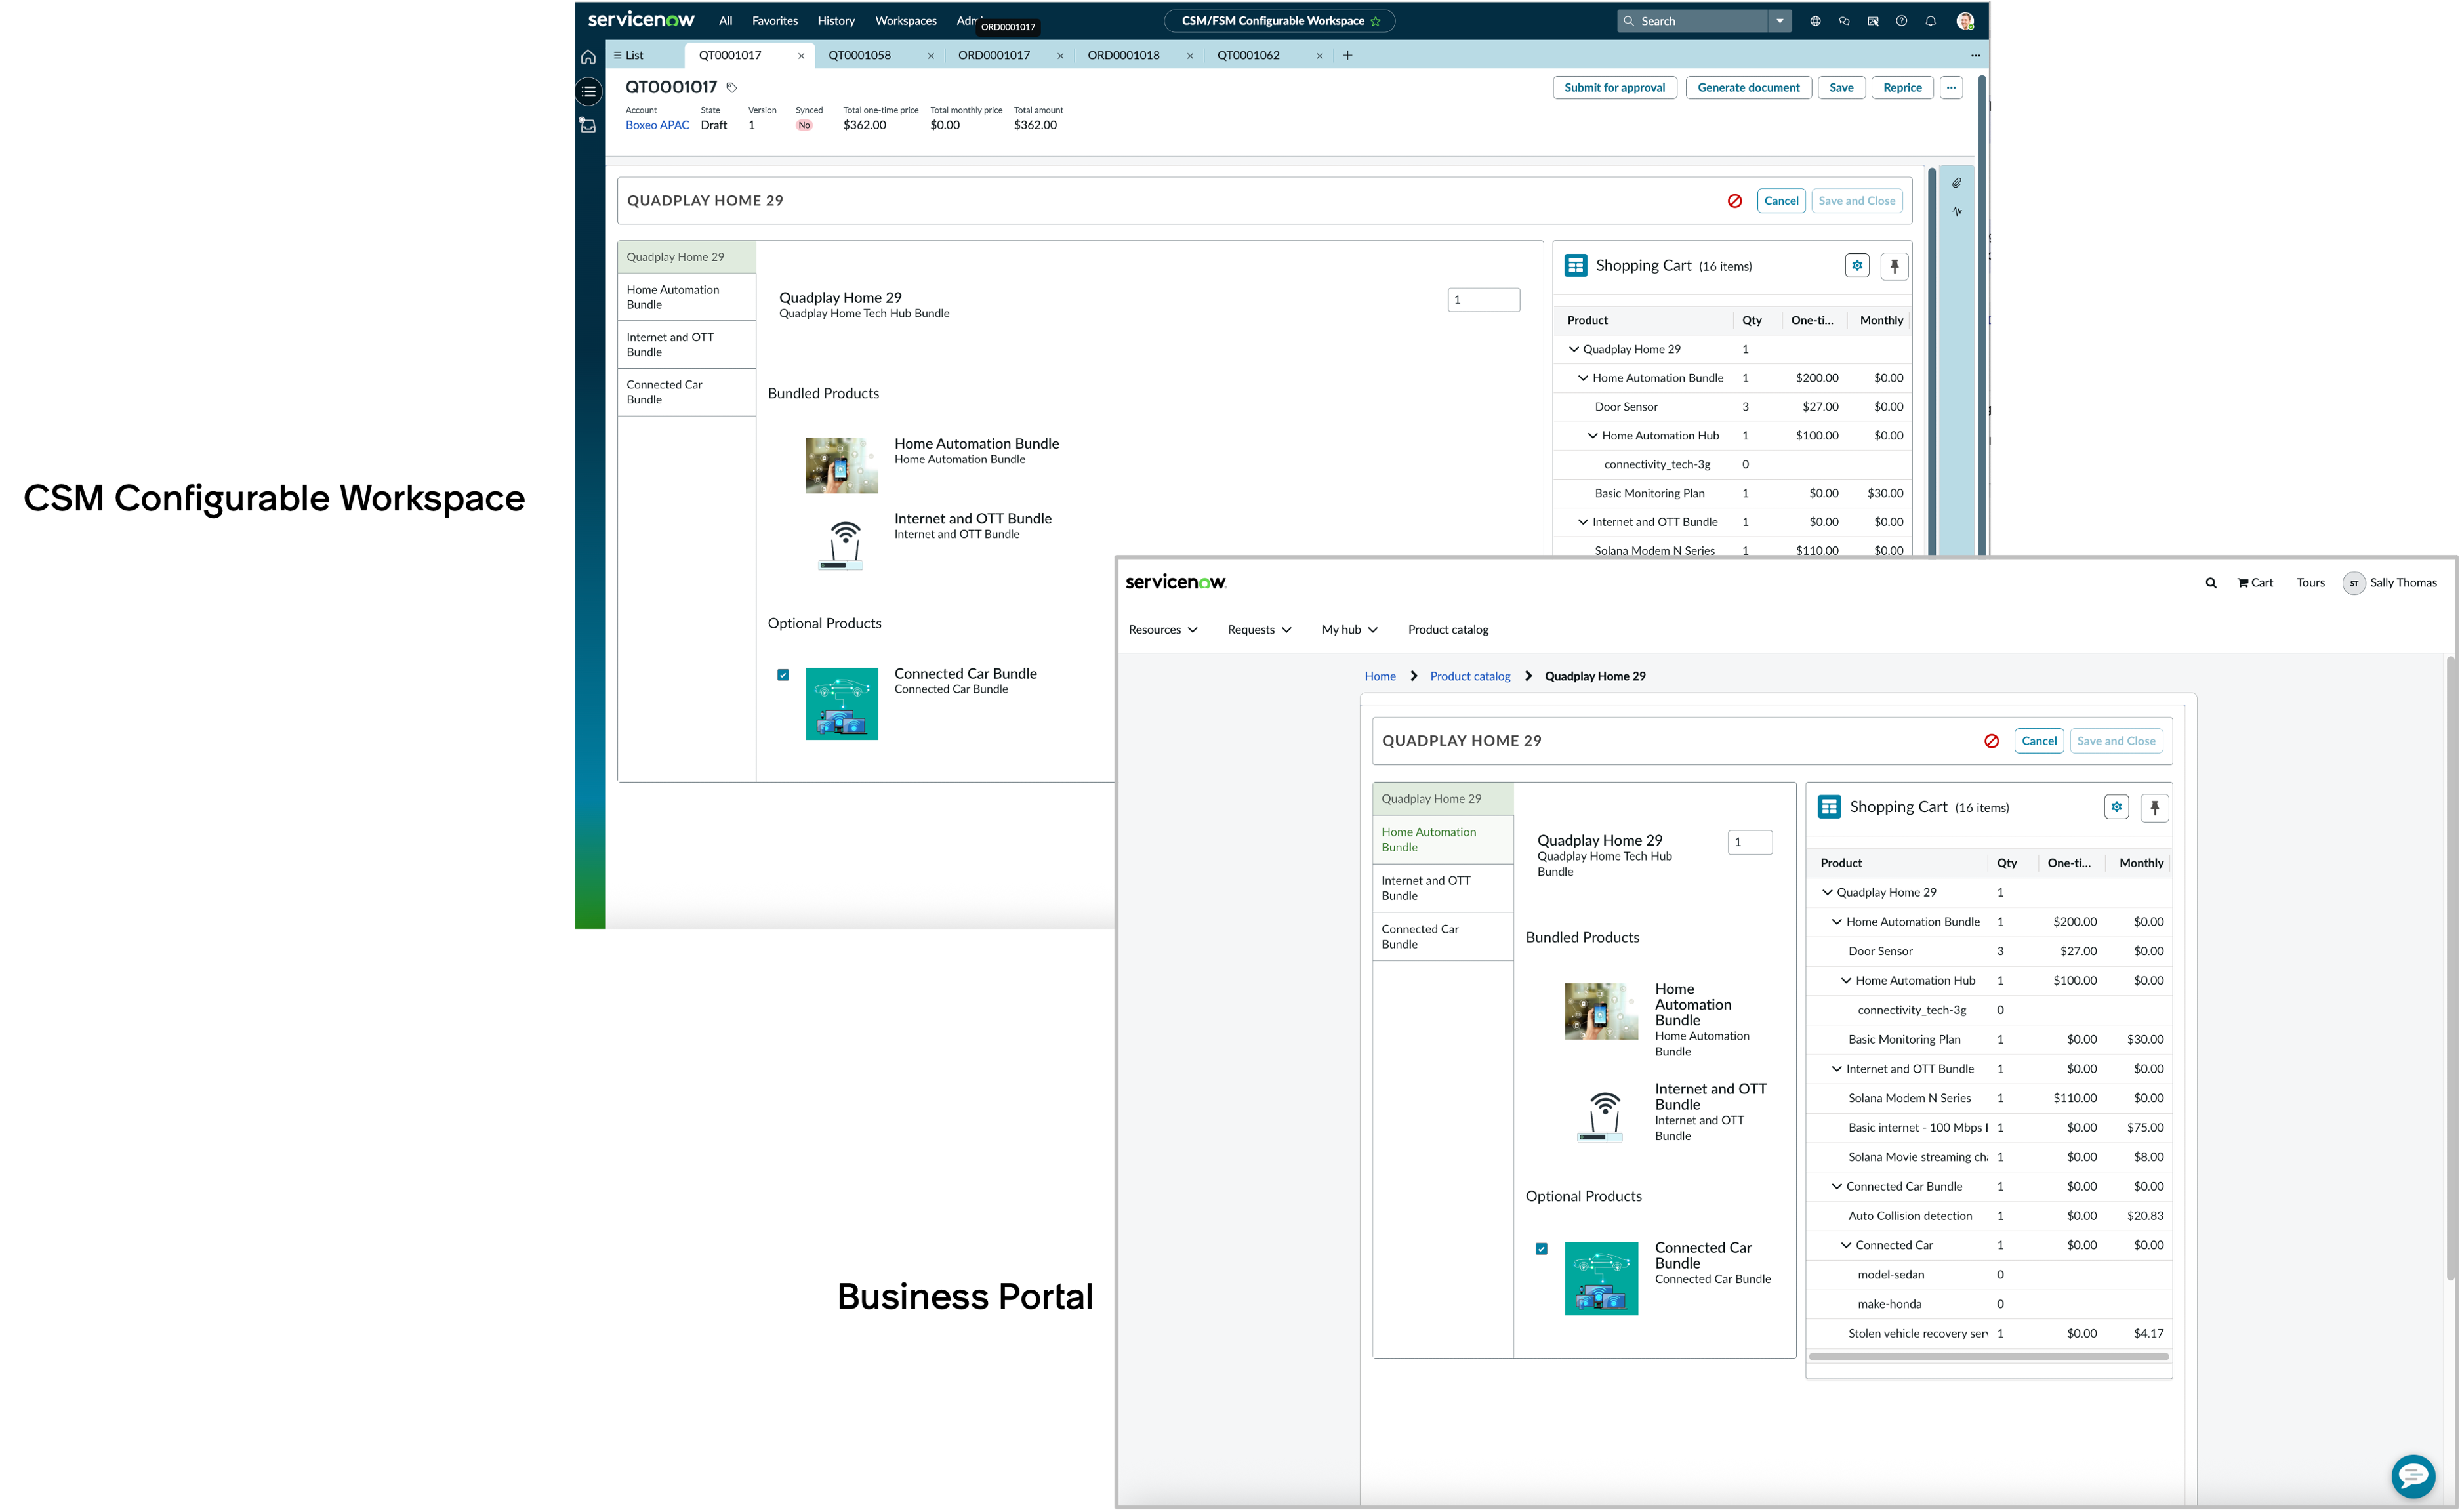Open the Inbox icon in workspace sidebar
The width and height of the screenshot is (2460, 1512).
click(x=588, y=126)
